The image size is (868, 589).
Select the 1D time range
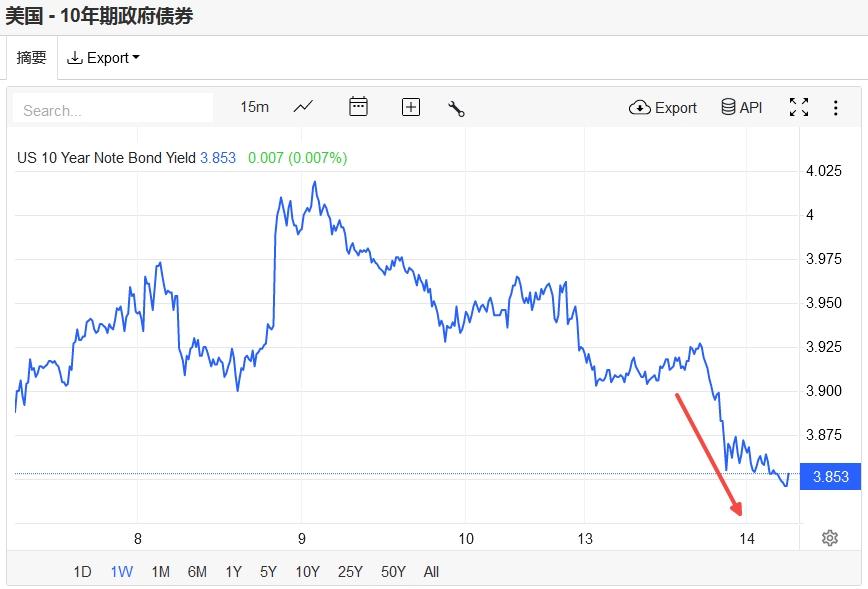[x=82, y=572]
